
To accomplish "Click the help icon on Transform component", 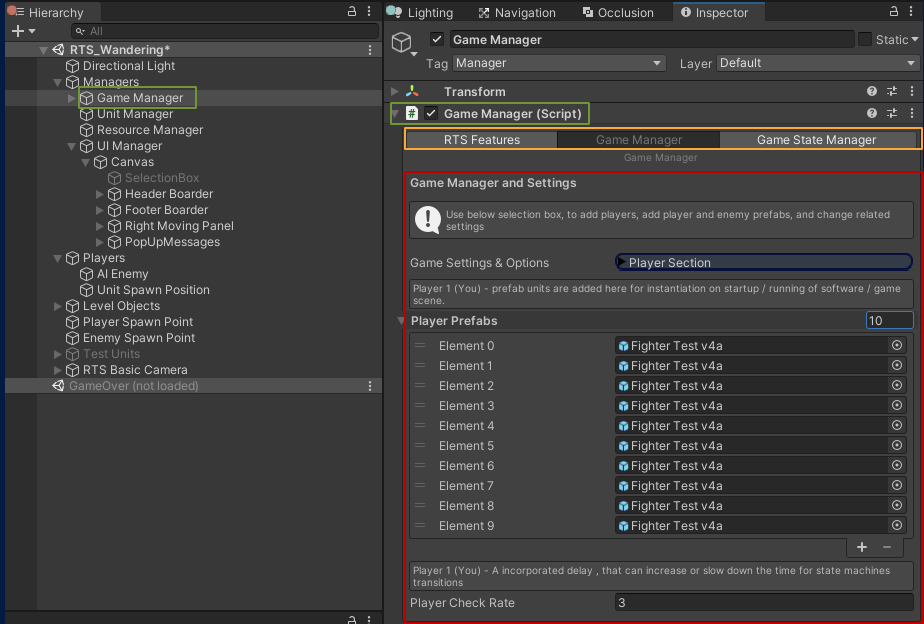I will (x=871, y=90).
